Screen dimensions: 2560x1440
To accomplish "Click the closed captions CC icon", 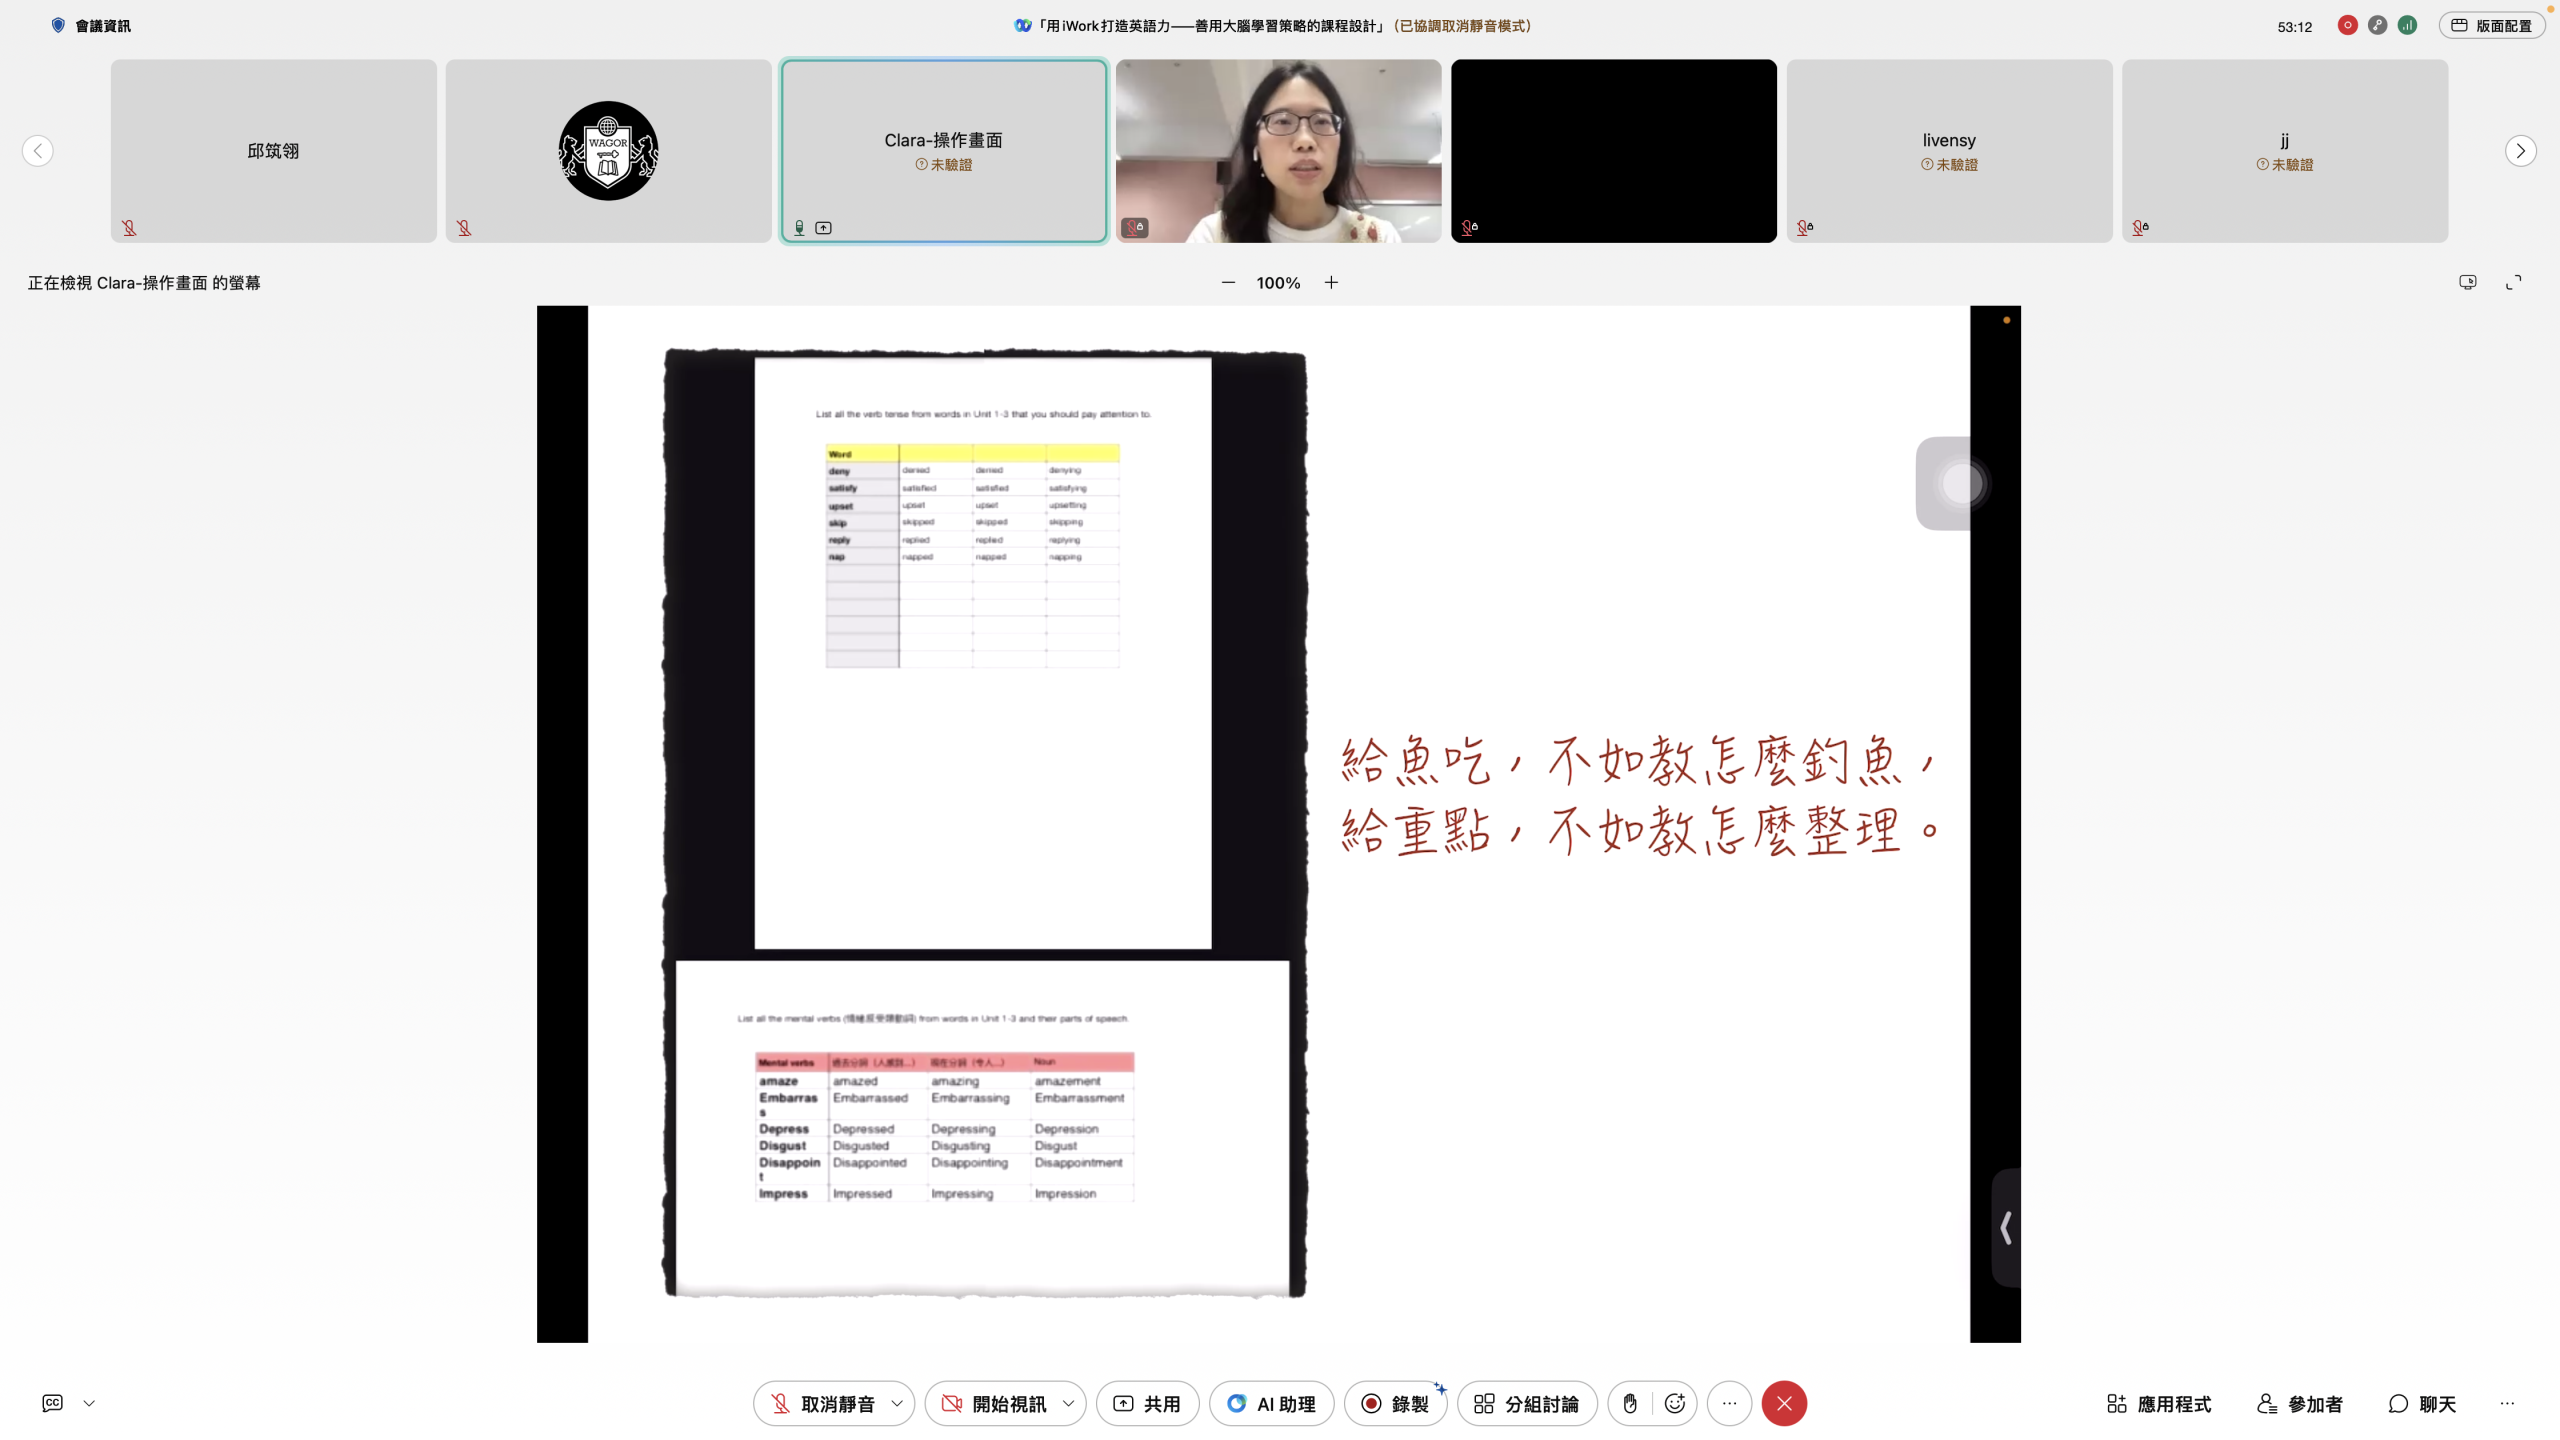I will coord(52,1403).
